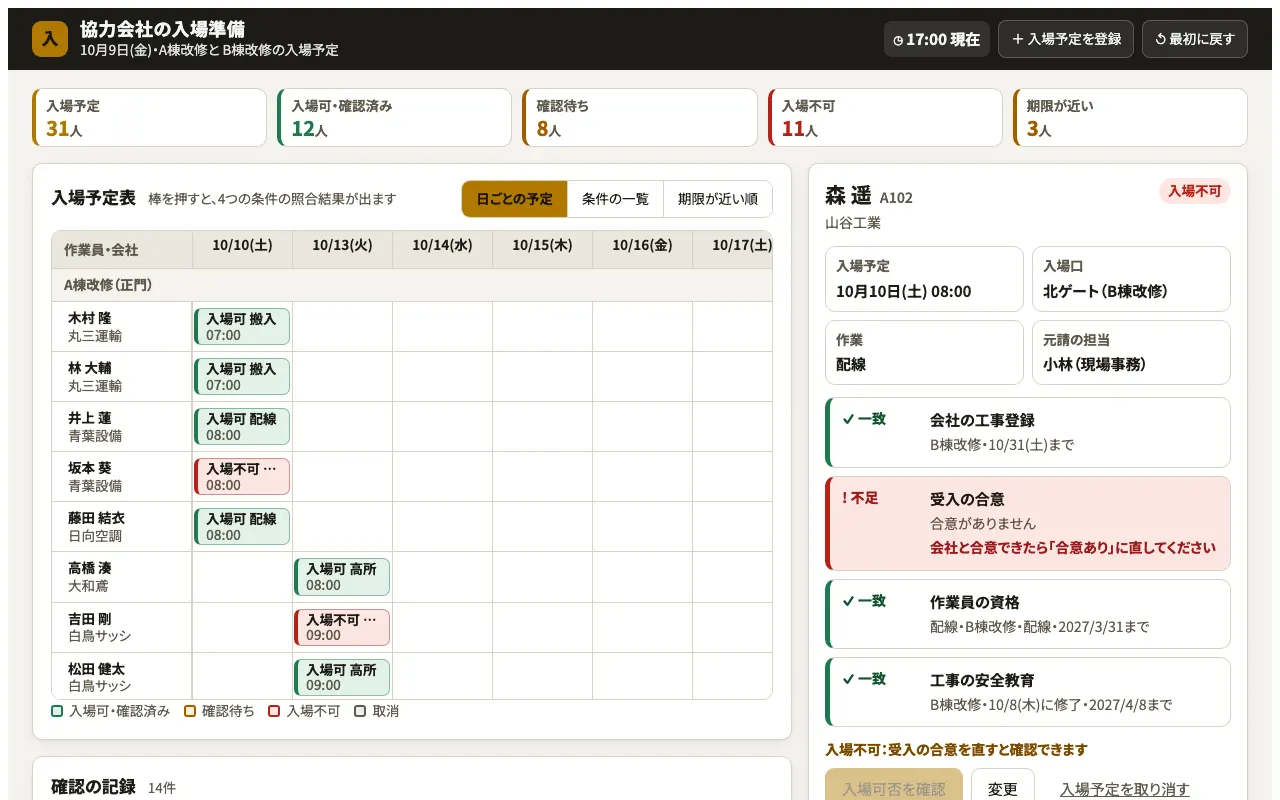
Task: Open the 入場不可 11人 summary card
Action: [884, 118]
